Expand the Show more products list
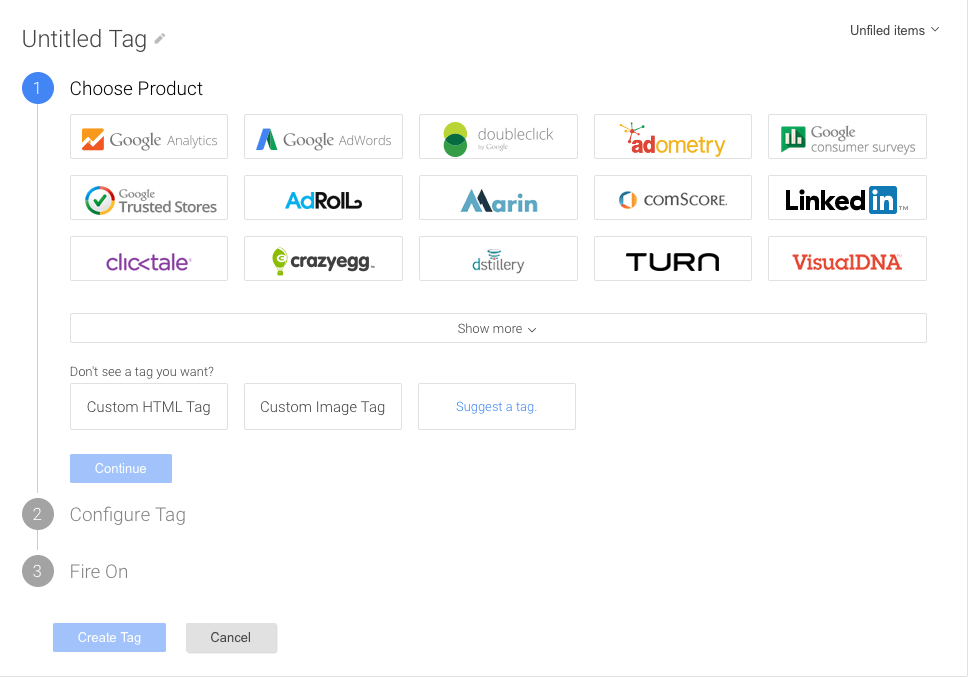Image resolution: width=968 pixels, height=677 pixels. click(x=498, y=328)
